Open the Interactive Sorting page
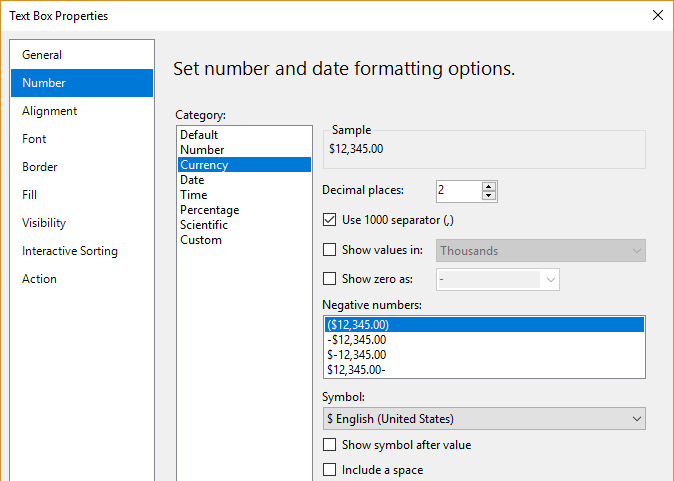This screenshot has width=674, height=481. [x=70, y=251]
